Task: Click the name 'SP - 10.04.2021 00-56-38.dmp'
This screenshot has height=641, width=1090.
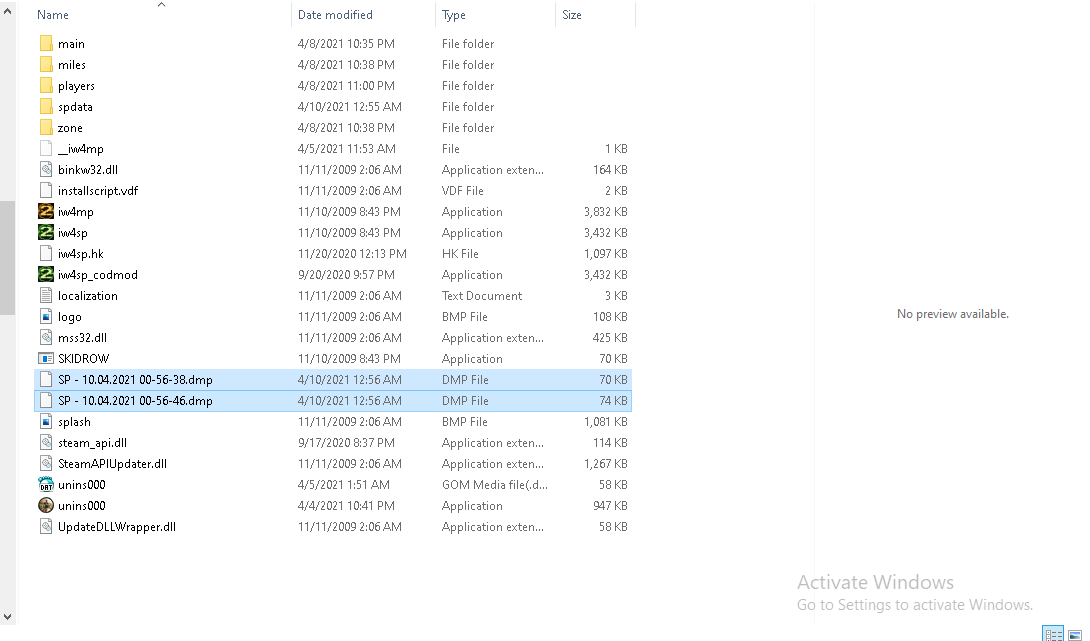Action: [x=136, y=380]
